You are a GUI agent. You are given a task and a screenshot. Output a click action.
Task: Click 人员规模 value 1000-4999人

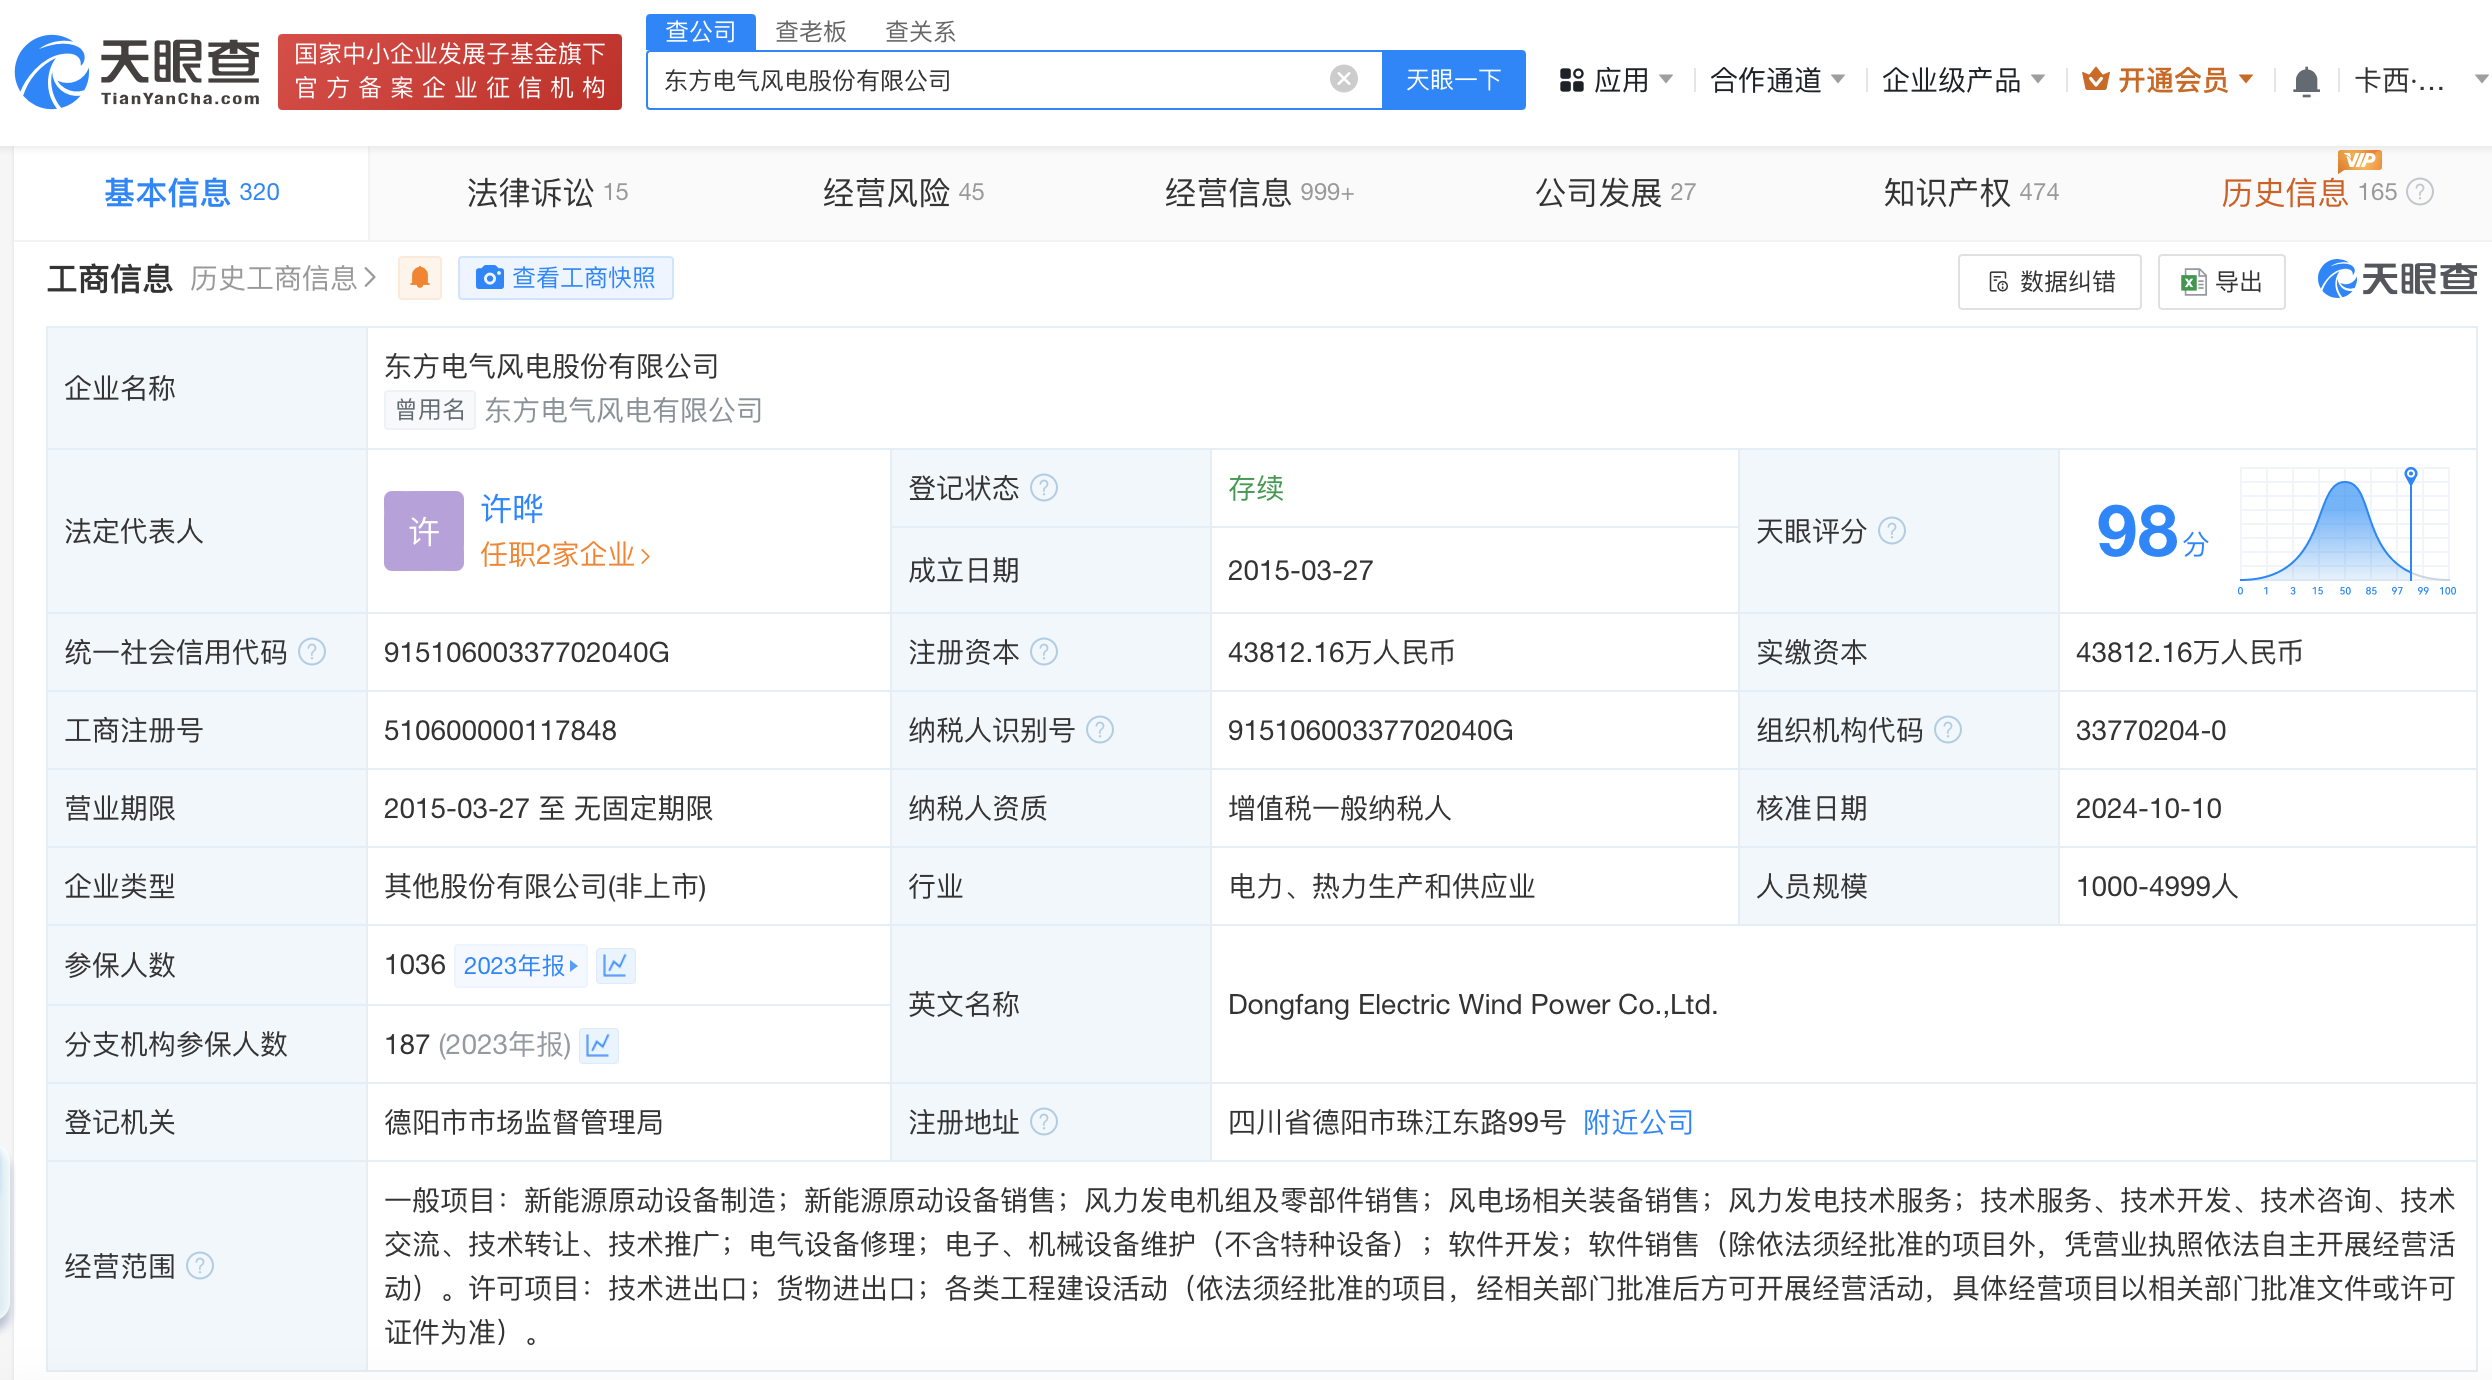pyautogui.click(x=2157, y=886)
